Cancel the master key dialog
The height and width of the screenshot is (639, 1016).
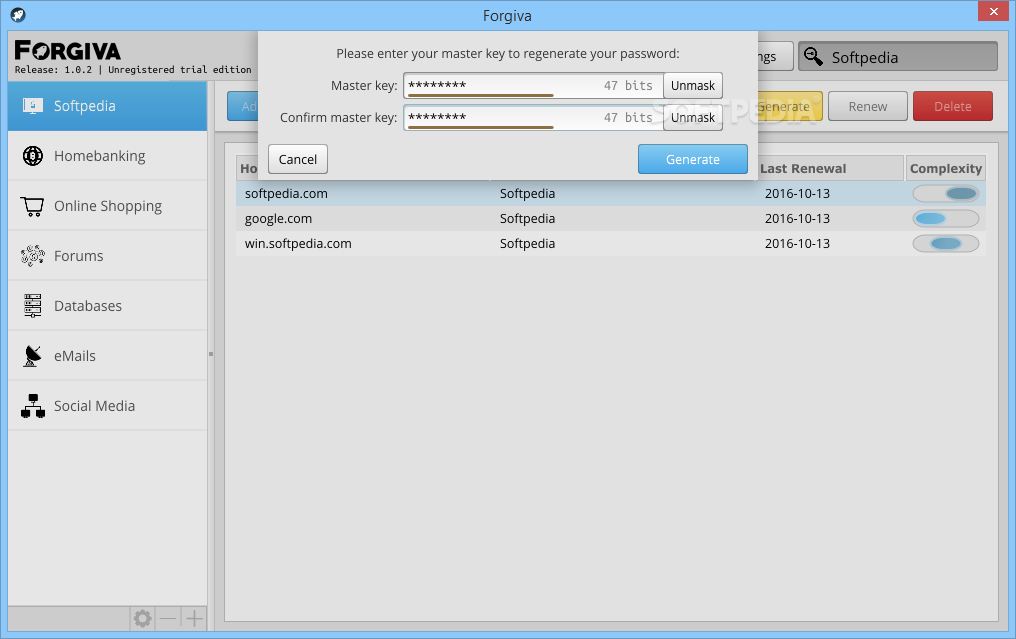click(297, 159)
